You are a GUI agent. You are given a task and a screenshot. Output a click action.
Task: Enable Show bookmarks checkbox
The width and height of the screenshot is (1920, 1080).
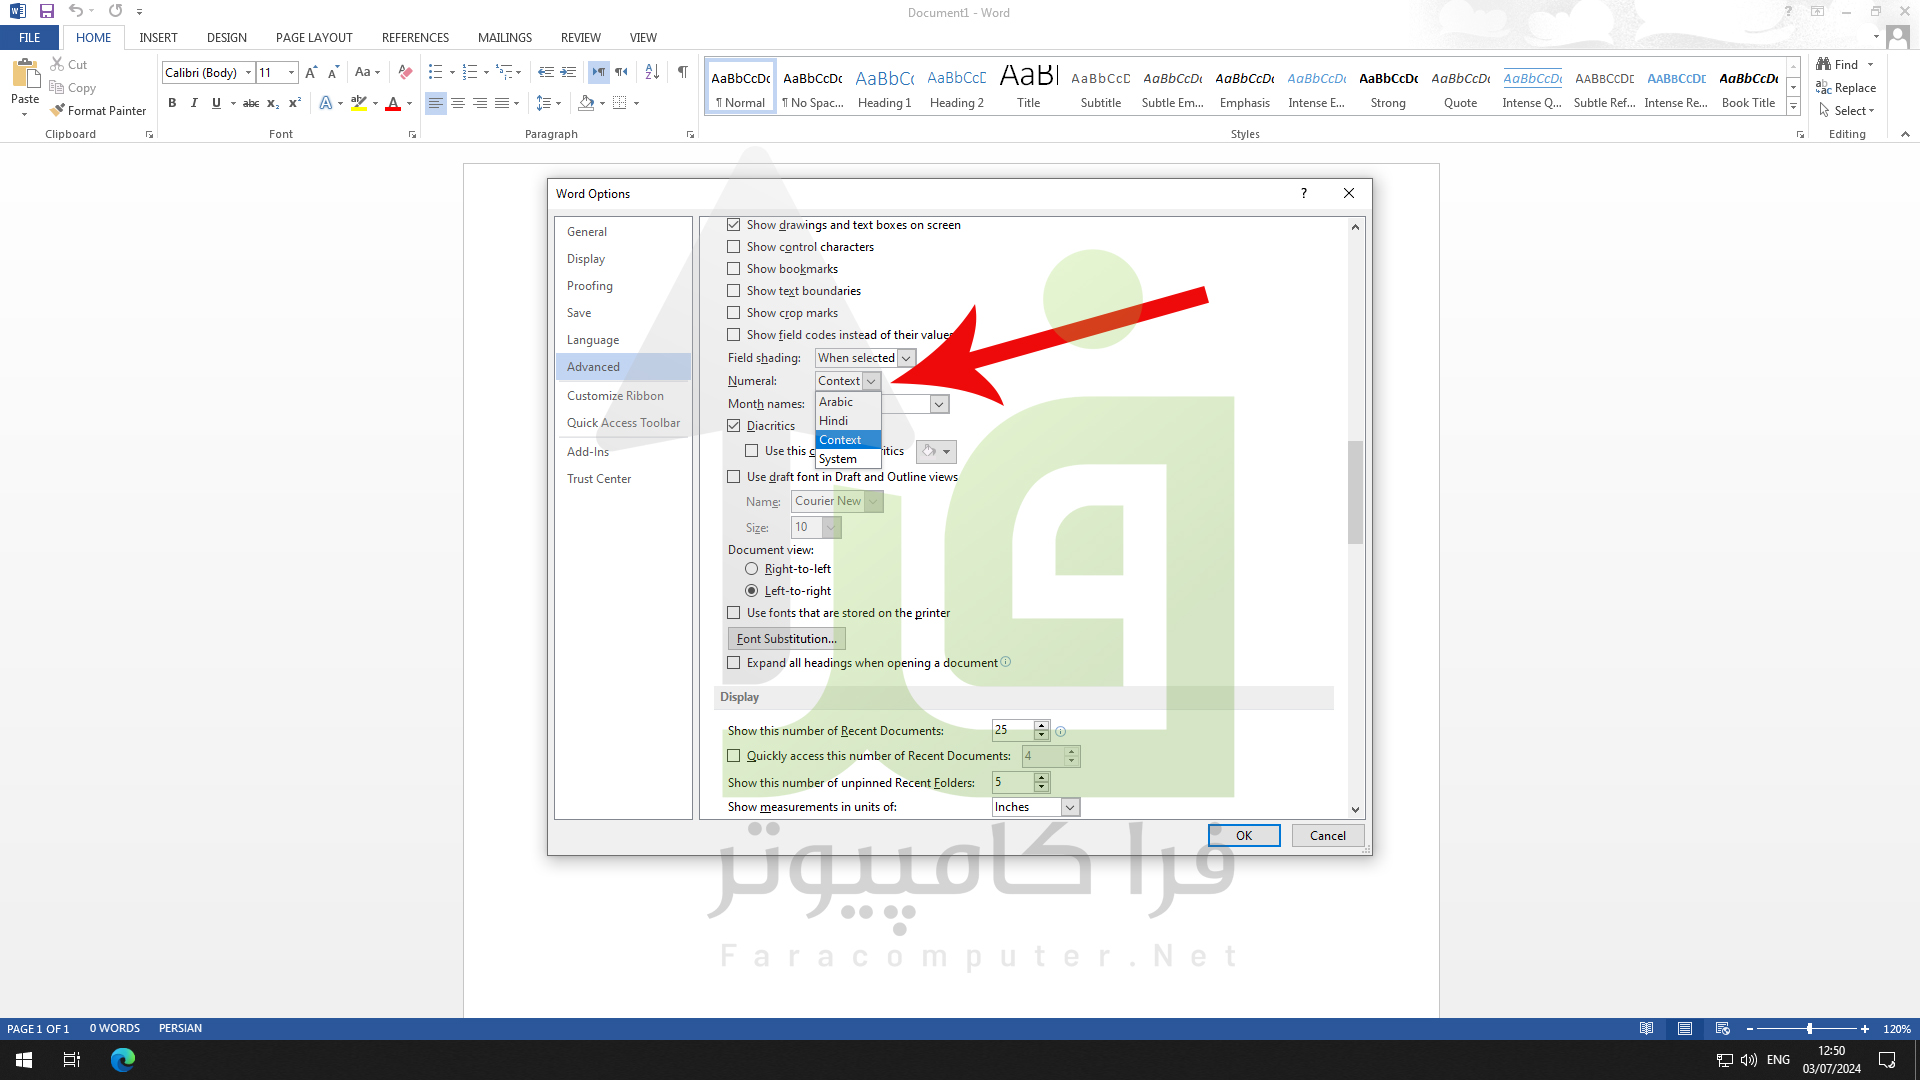pos(734,269)
